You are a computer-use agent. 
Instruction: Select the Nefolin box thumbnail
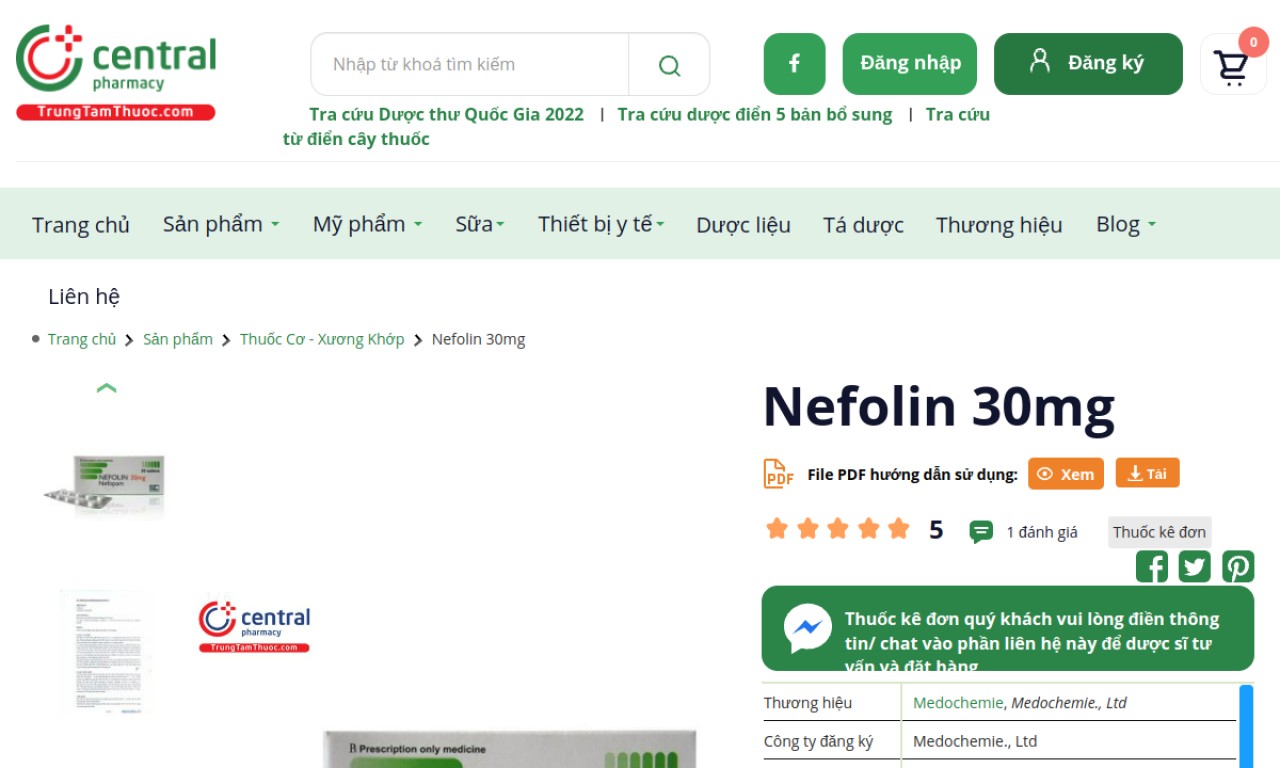(x=106, y=486)
